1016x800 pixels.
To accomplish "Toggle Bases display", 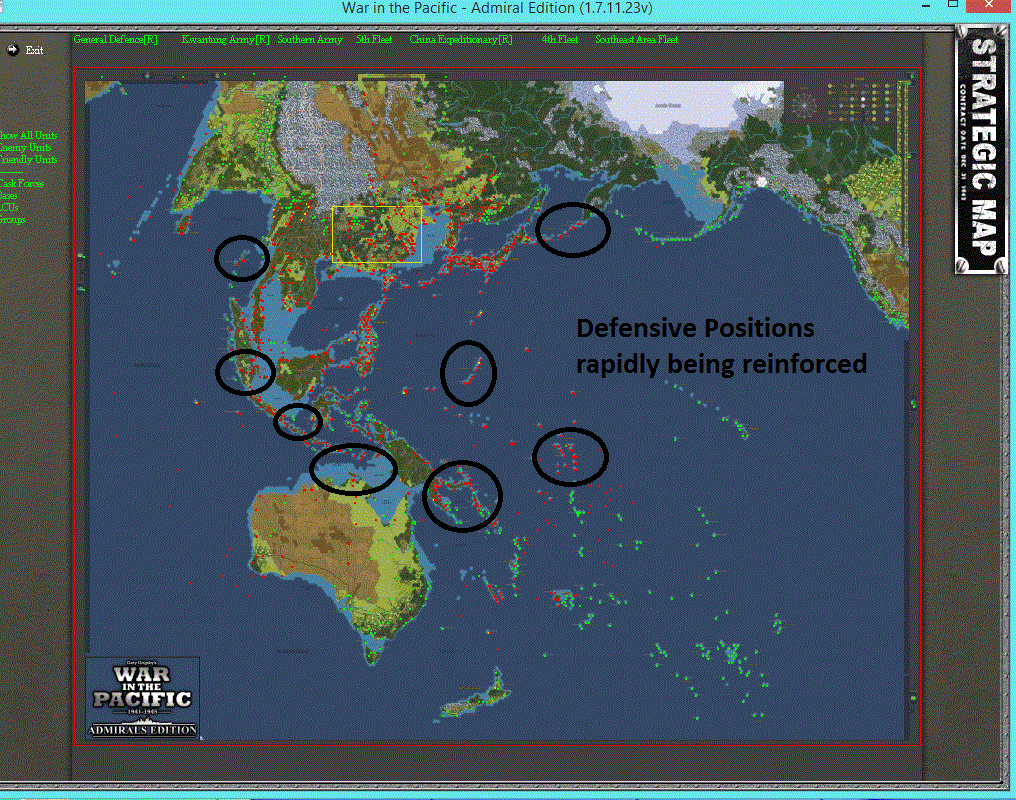I will [8, 196].
